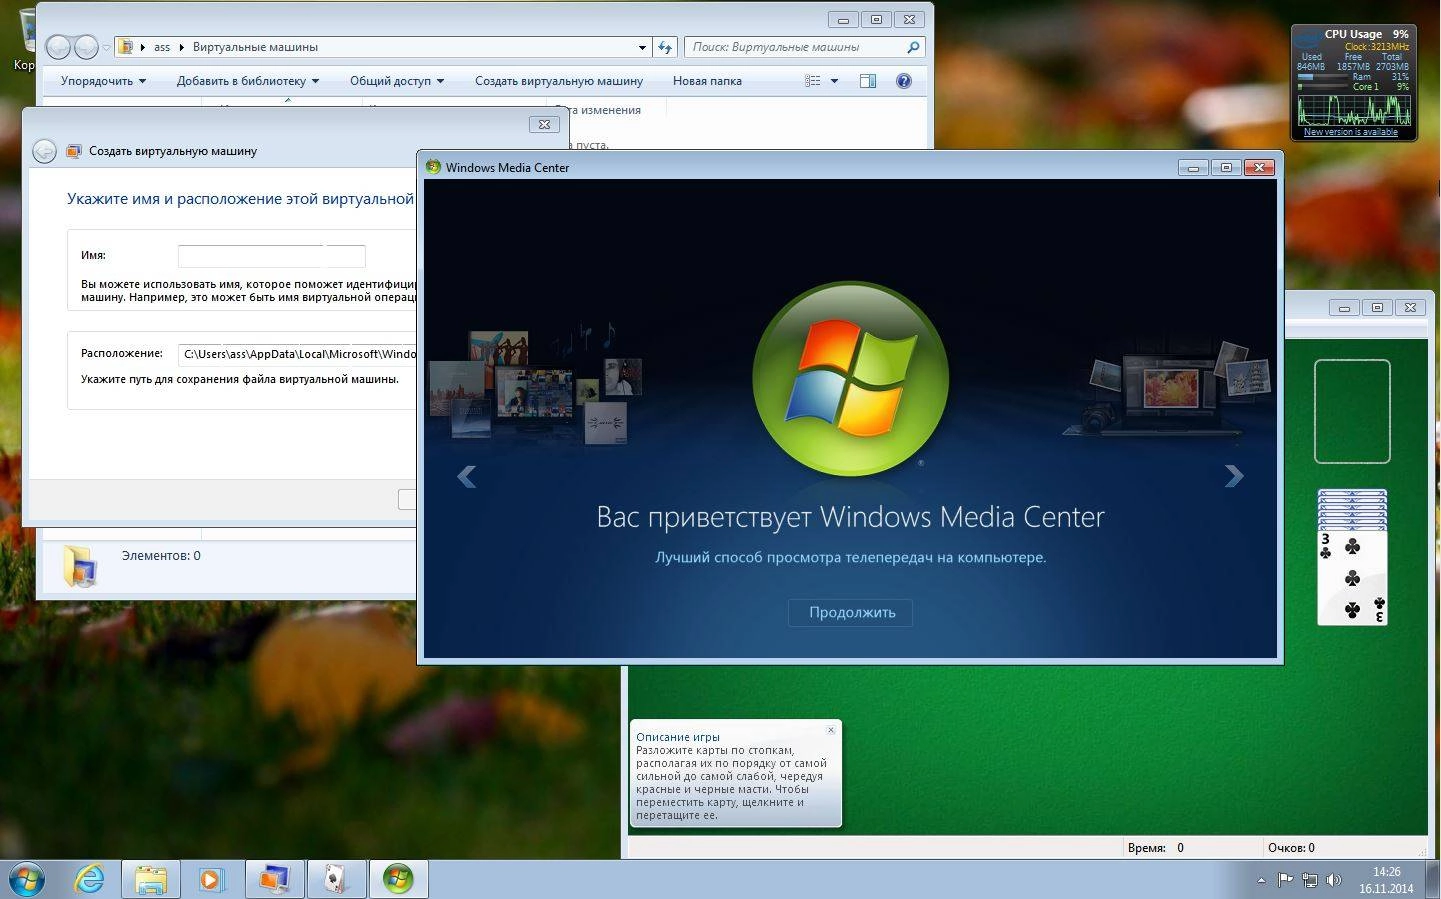Close the 'Создать виртуальную машину' wizard dialog
The height and width of the screenshot is (899, 1441).
[544, 124]
